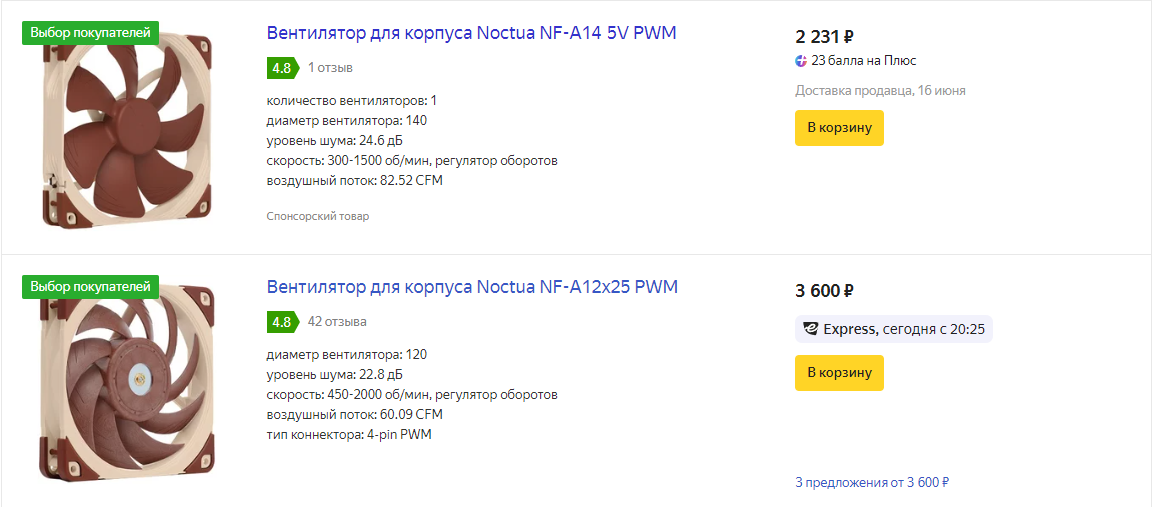Click the Plus points icon
1153x507 pixels.
[x=801, y=61]
